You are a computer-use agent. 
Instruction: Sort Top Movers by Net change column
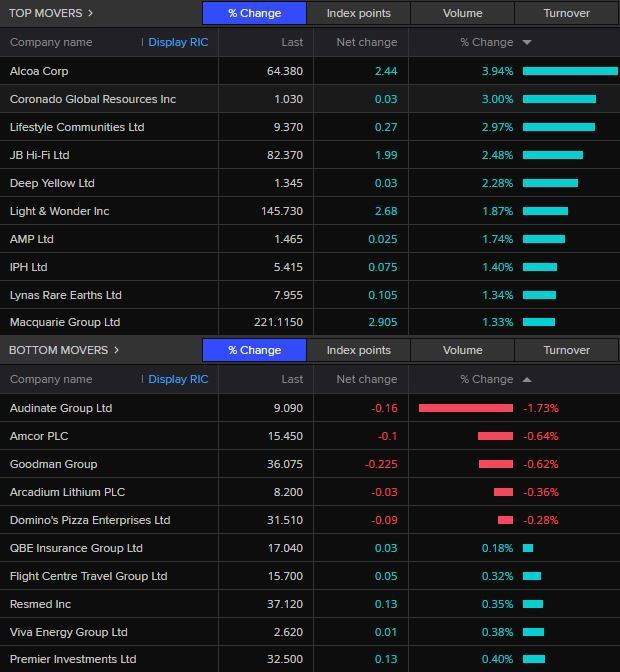point(366,42)
